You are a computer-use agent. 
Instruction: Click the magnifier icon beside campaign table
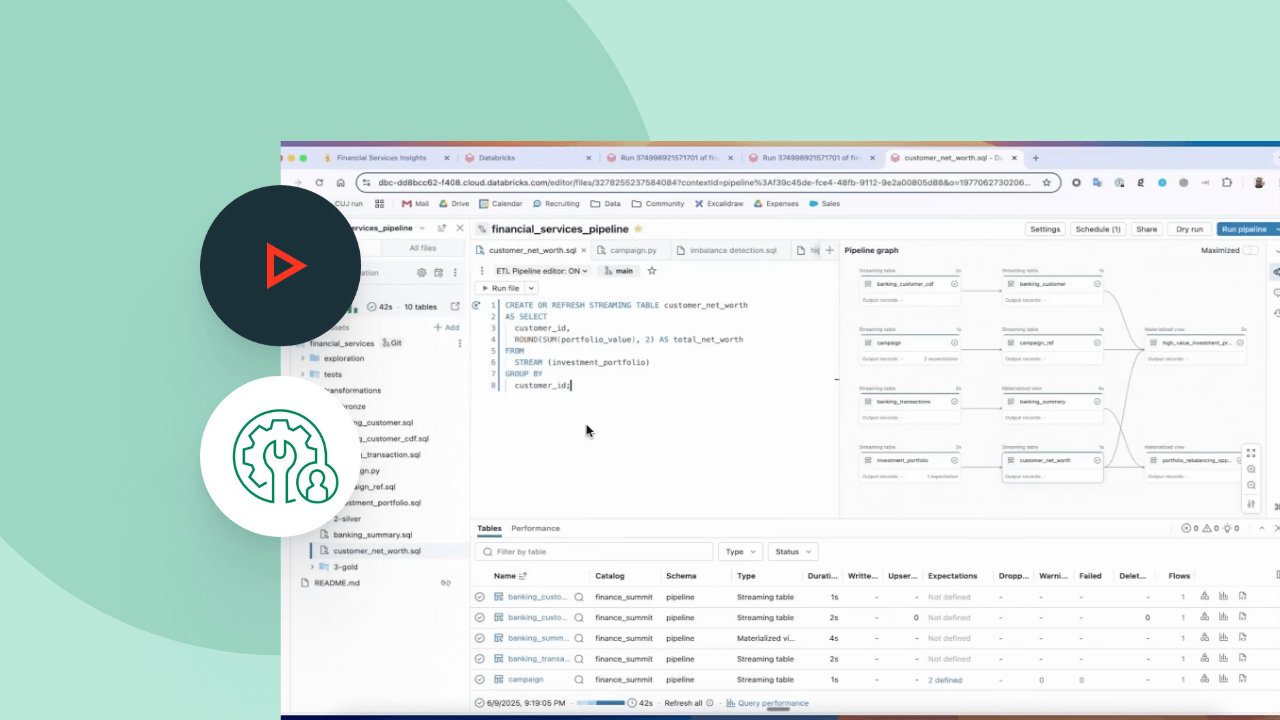pos(578,680)
